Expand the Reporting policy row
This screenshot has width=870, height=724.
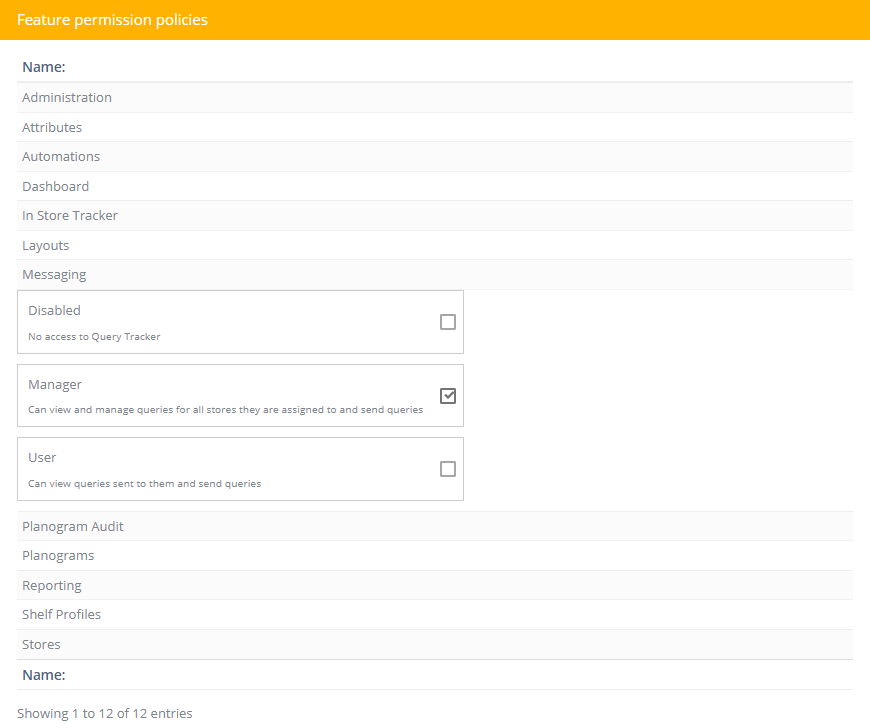(x=434, y=585)
